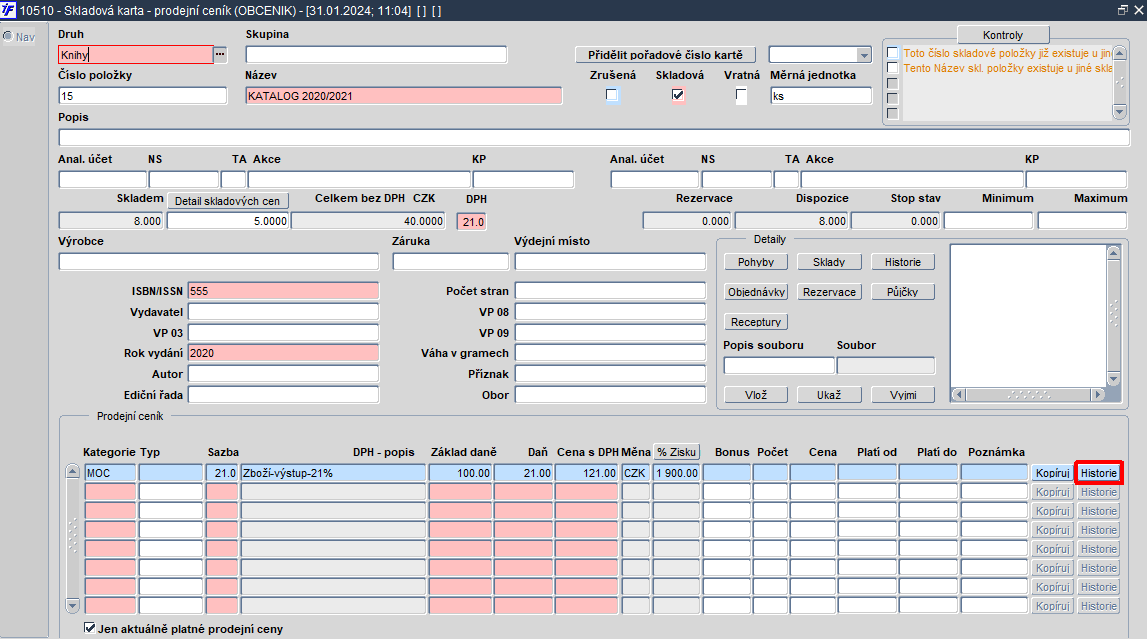Click Kopíruj in the MOC row
Viewport: 1147px width, 639px height.
[x=1052, y=472]
